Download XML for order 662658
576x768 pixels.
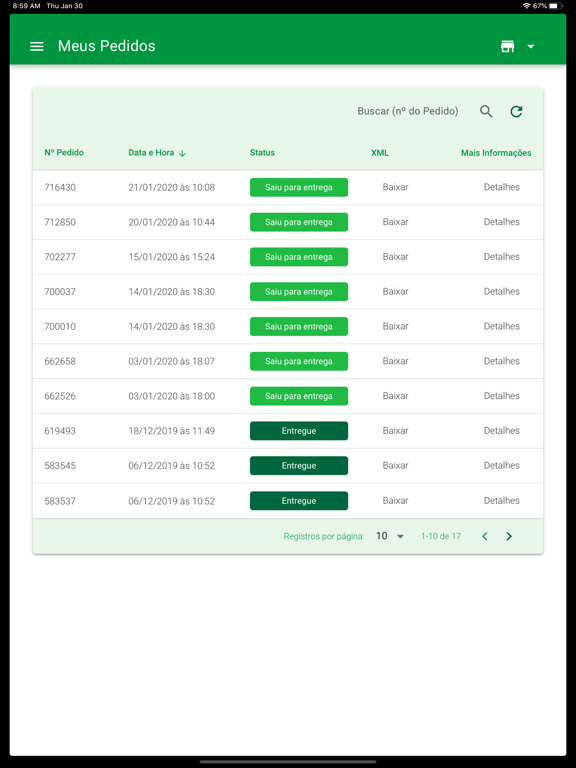pos(395,361)
